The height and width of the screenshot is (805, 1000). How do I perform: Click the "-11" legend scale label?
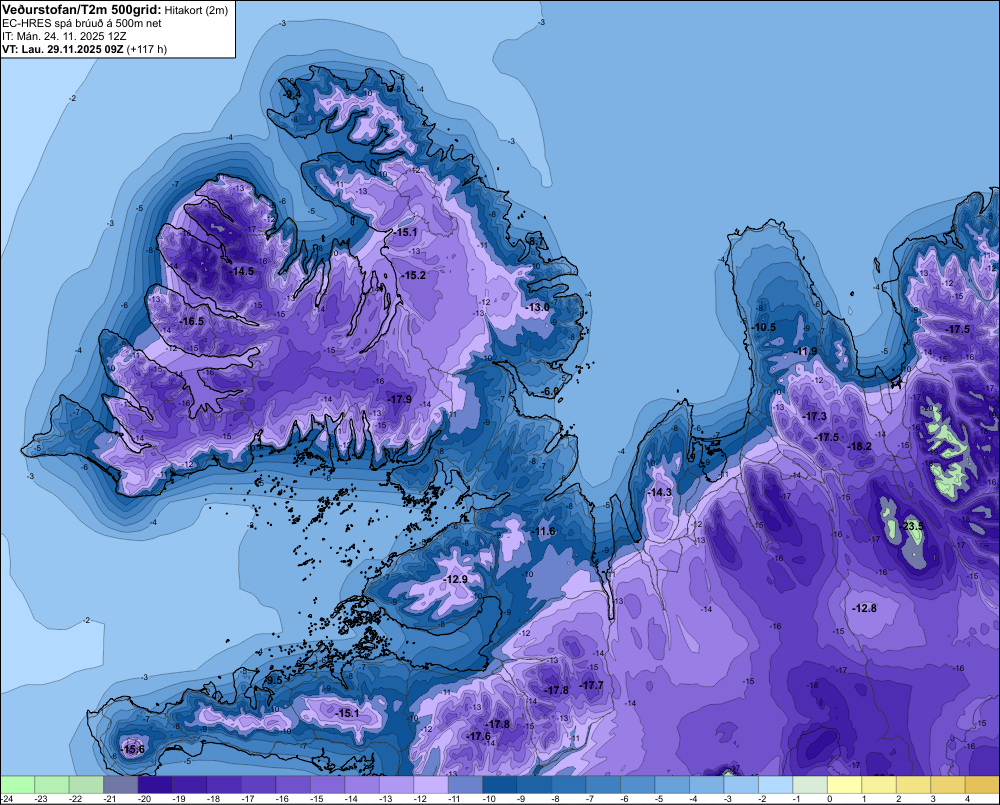click(x=454, y=799)
